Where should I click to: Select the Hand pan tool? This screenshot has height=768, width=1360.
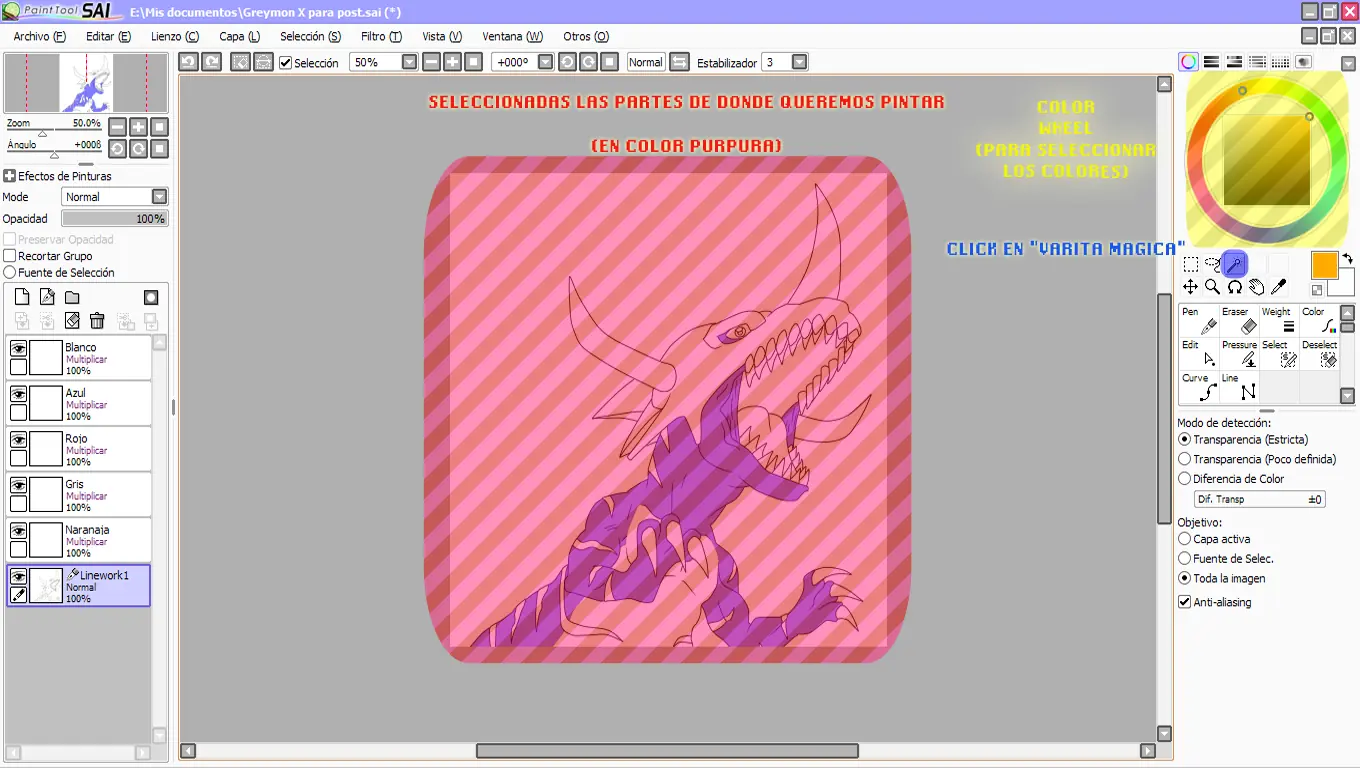1257,287
